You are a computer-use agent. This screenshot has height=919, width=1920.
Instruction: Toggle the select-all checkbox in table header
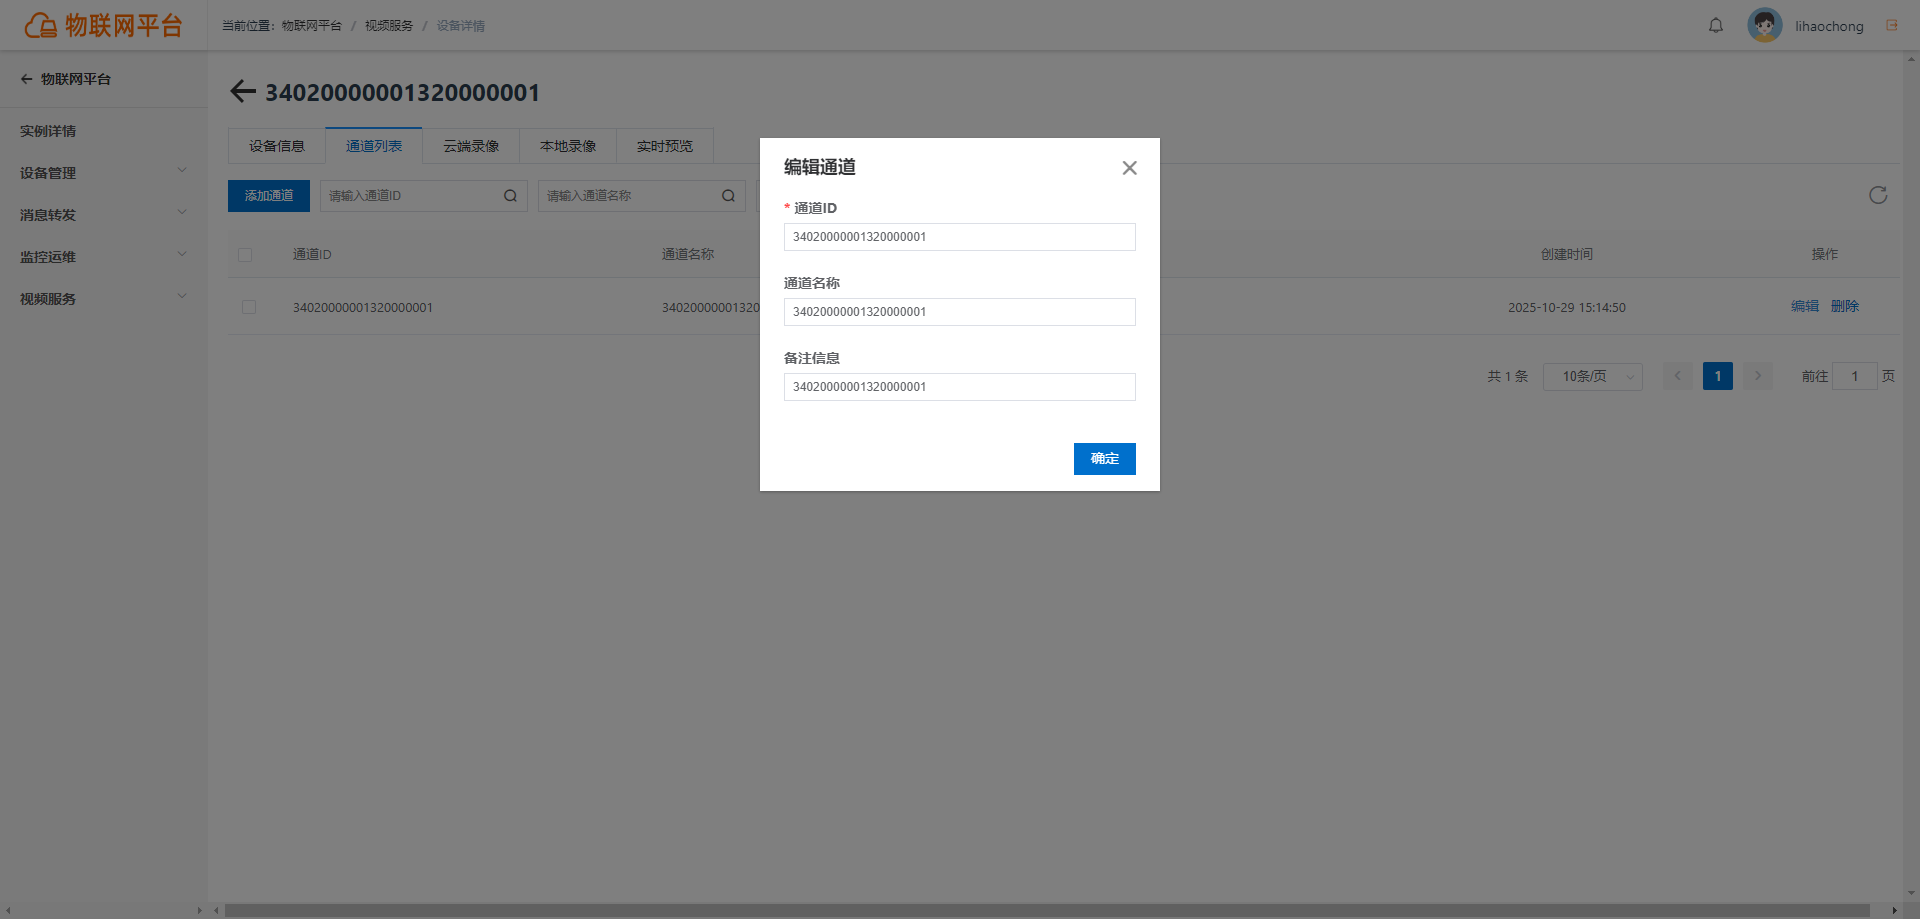pyautogui.click(x=245, y=255)
